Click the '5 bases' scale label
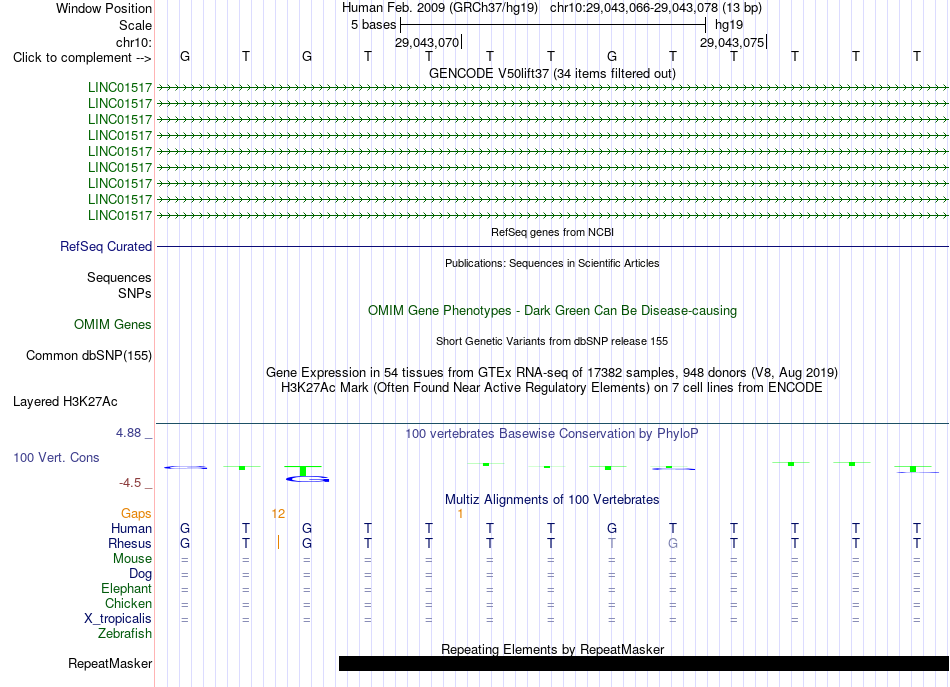950x687 pixels. (x=373, y=25)
